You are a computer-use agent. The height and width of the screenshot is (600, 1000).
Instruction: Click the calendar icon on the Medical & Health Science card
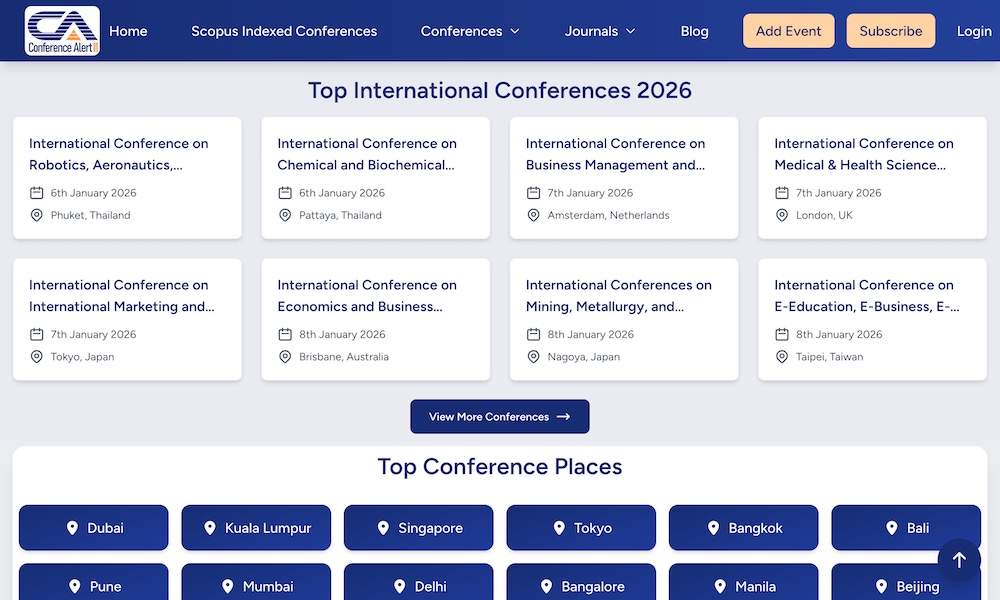pyautogui.click(x=781, y=193)
